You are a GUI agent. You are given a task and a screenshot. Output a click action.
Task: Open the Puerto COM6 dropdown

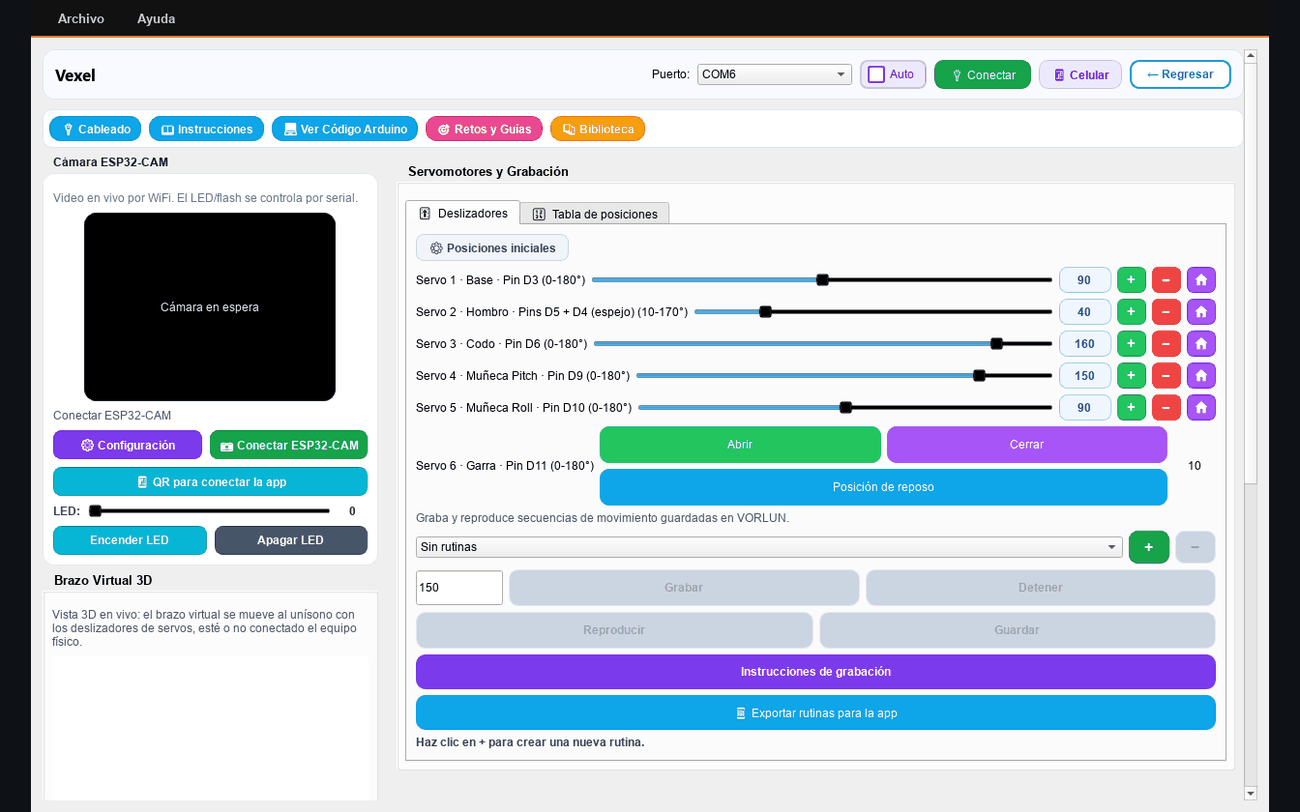coord(774,74)
